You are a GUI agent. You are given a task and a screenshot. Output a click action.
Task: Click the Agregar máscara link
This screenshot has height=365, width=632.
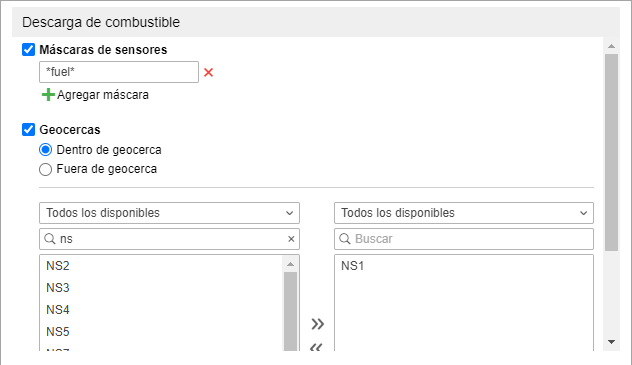coord(103,95)
